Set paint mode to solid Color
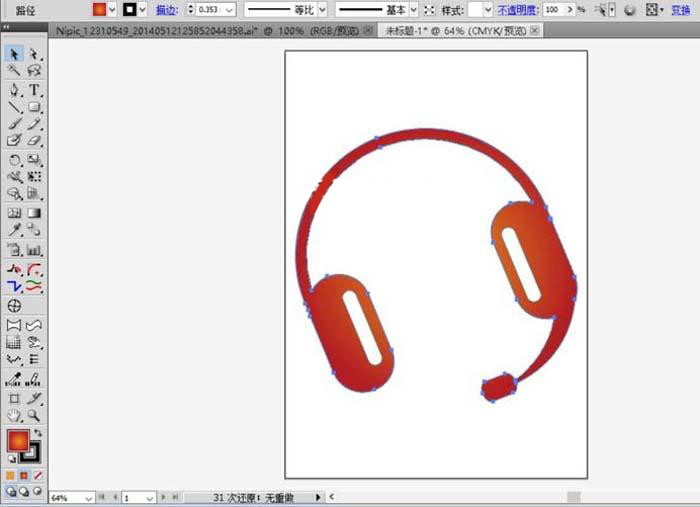 tap(11, 475)
